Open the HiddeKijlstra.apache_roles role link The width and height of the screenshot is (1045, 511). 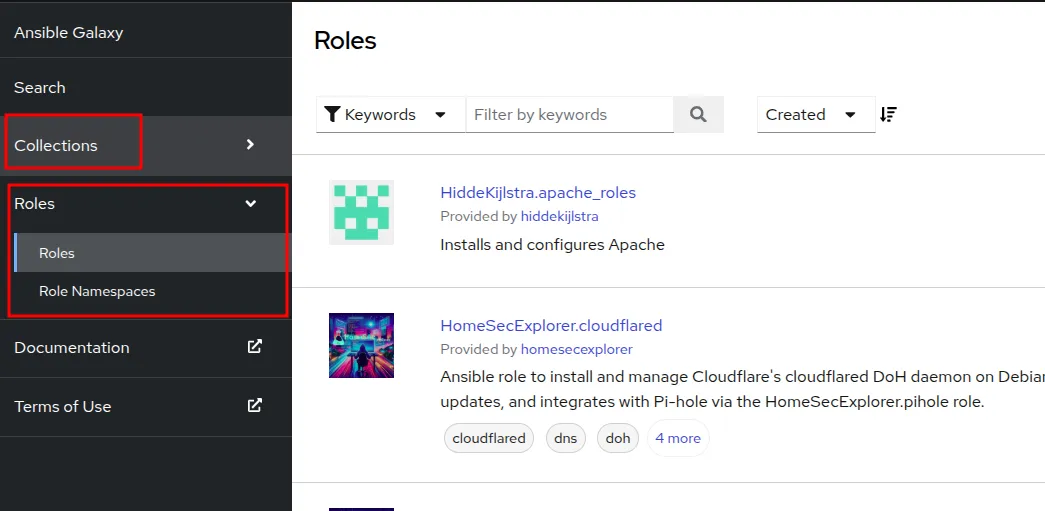[x=538, y=193]
